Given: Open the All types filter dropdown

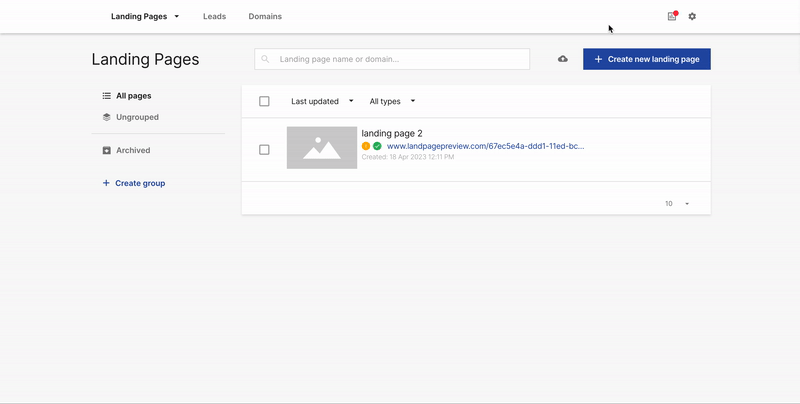Looking at the screenshot, I should coord(392,101).
